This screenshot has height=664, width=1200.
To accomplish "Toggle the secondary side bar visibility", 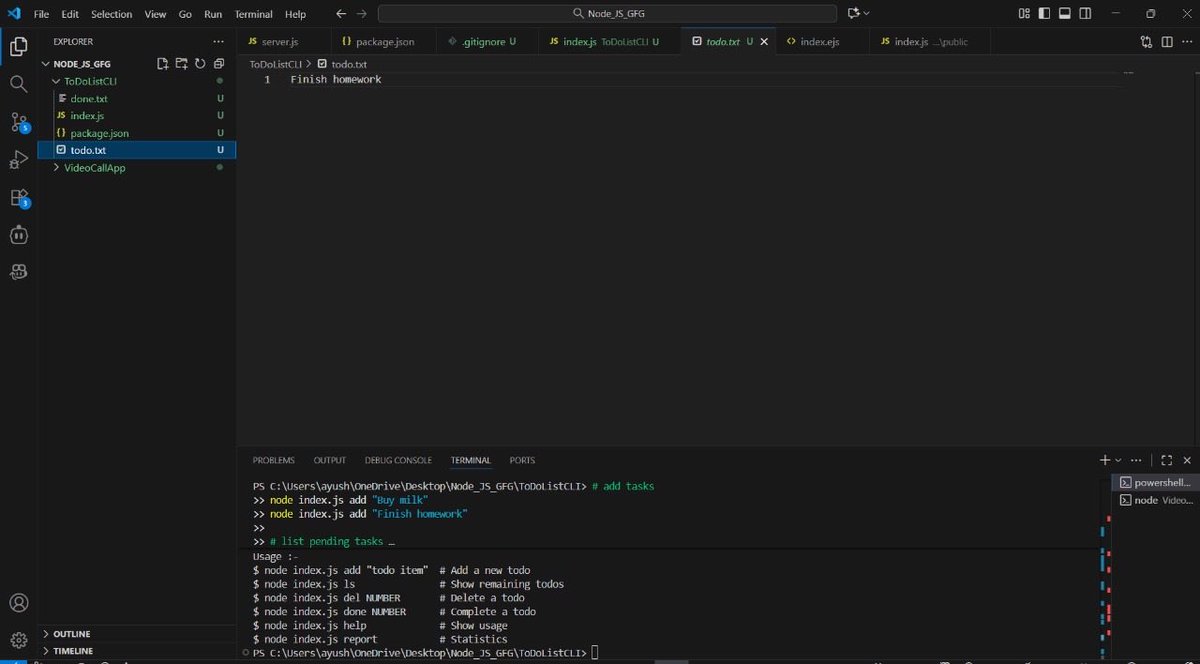I will [1086, 14].
